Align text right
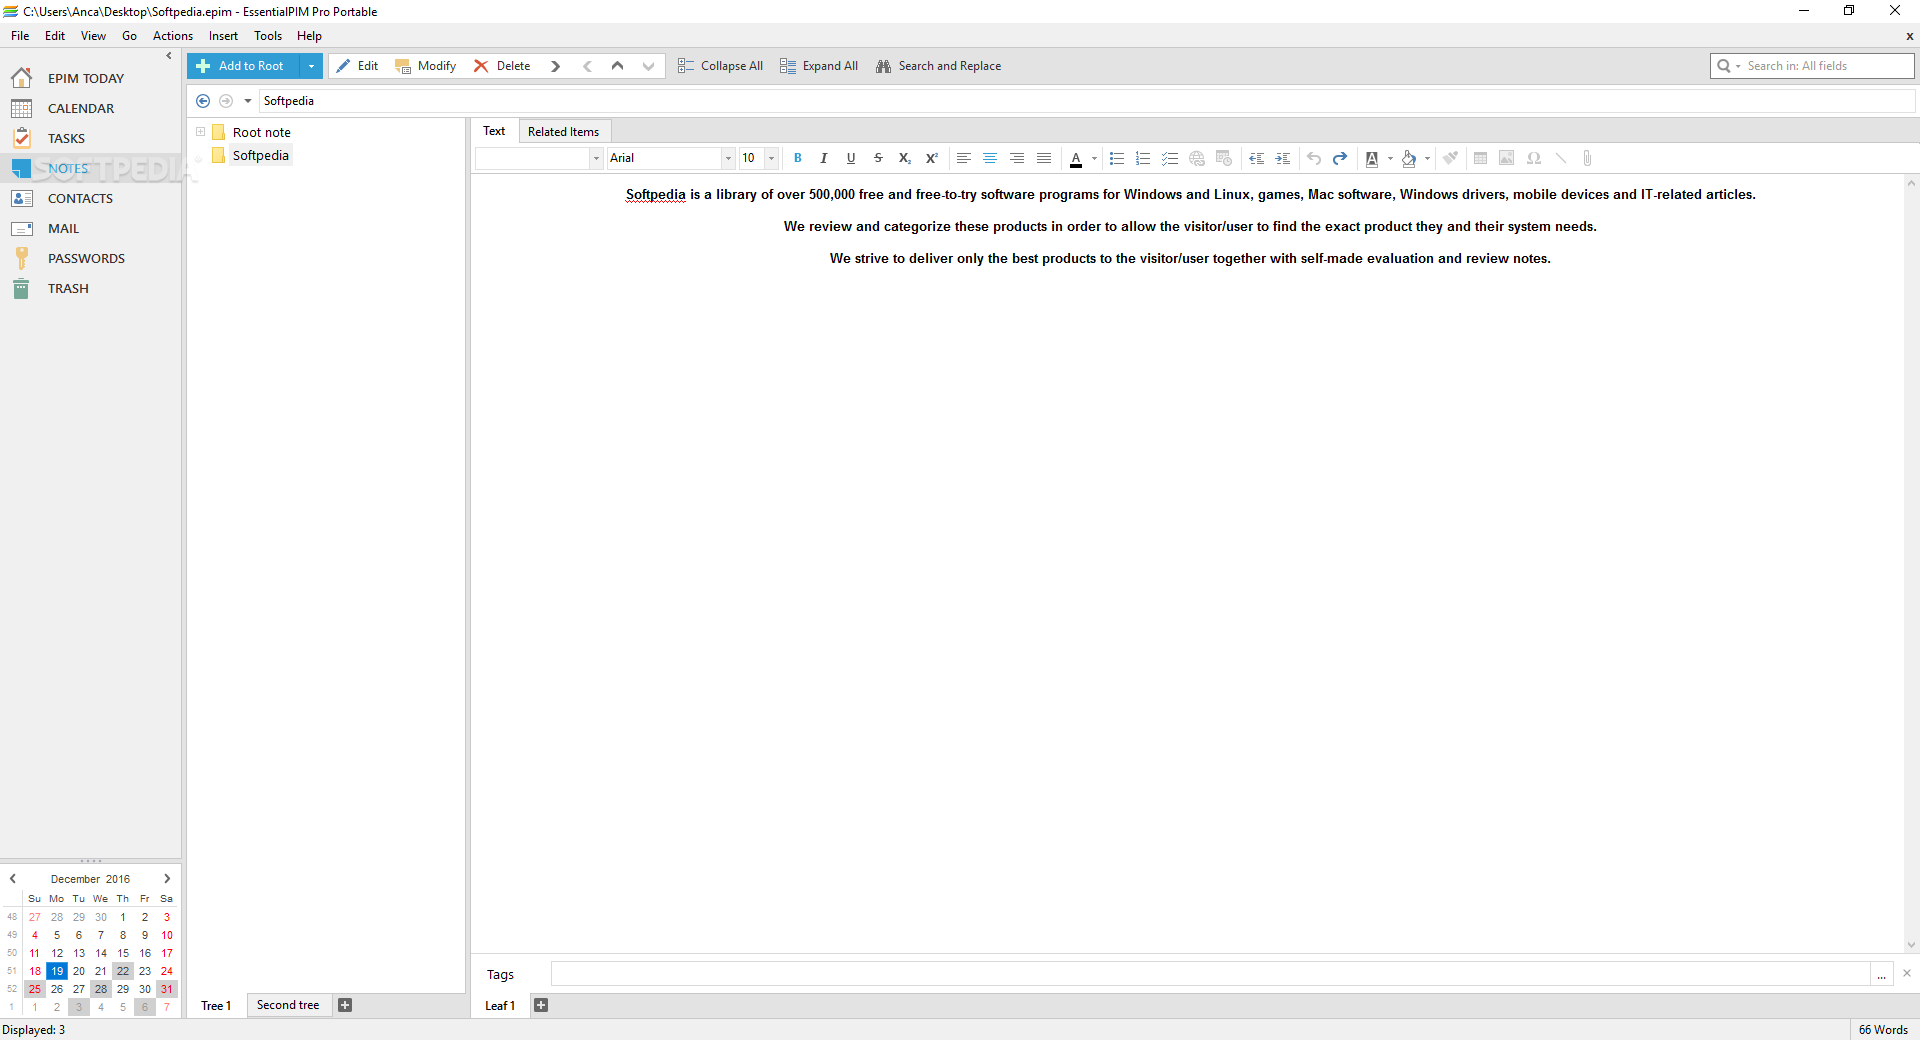Screen dimensions: 1920x1040 1017,158
